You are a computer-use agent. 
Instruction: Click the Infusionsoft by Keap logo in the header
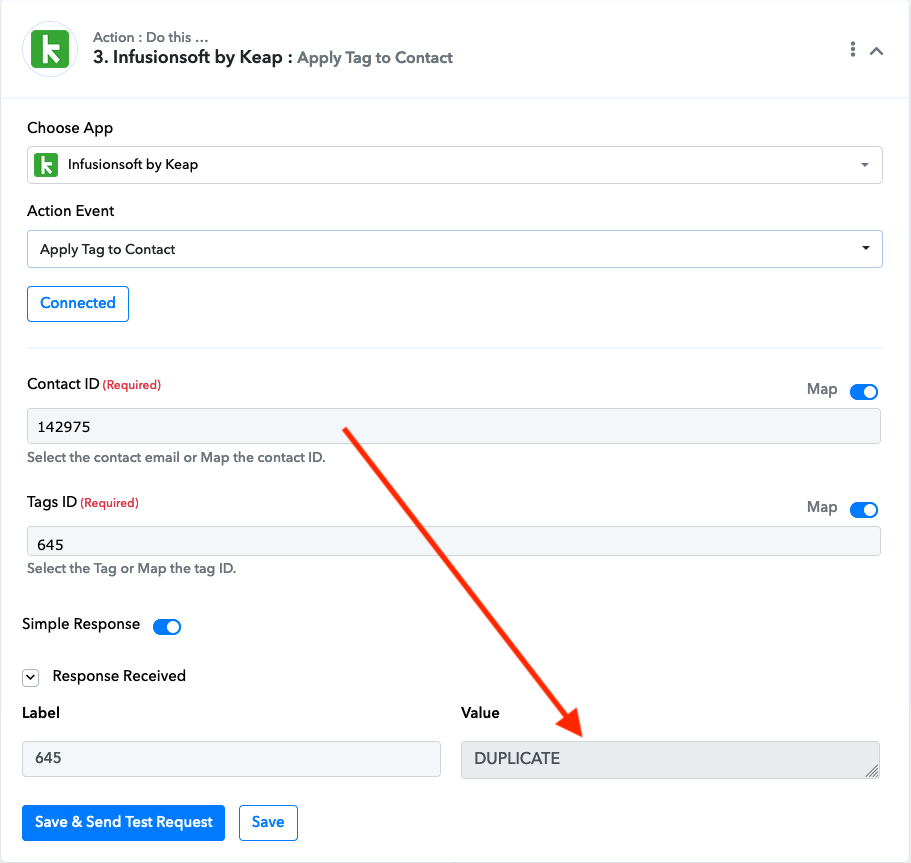[x=50, y=49]
